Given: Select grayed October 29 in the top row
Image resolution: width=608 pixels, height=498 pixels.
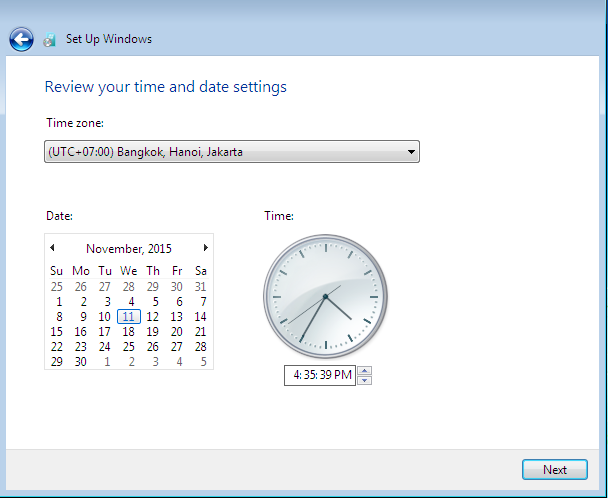Looking at the screenshot, I should click(x=153, y=287).
